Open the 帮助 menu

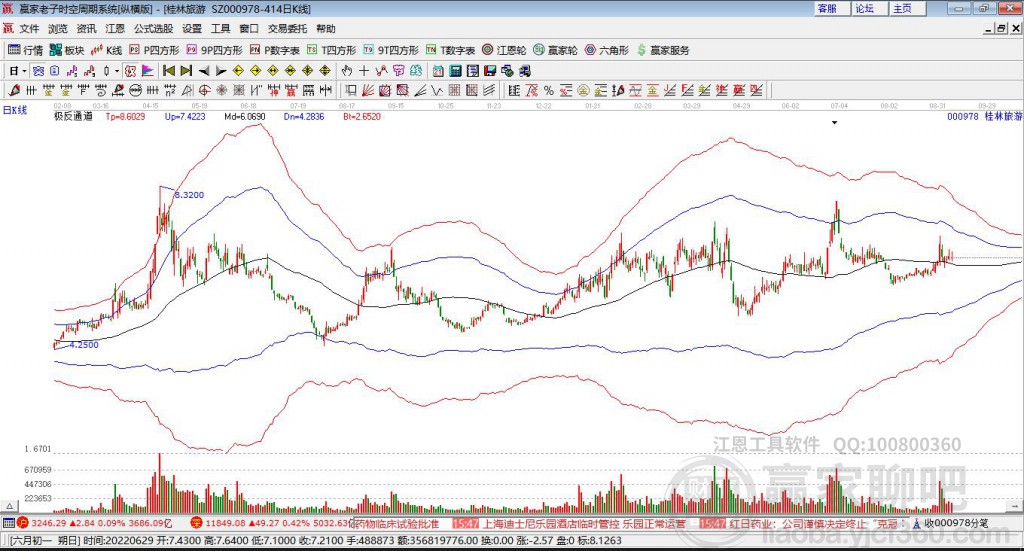(326, 29)
